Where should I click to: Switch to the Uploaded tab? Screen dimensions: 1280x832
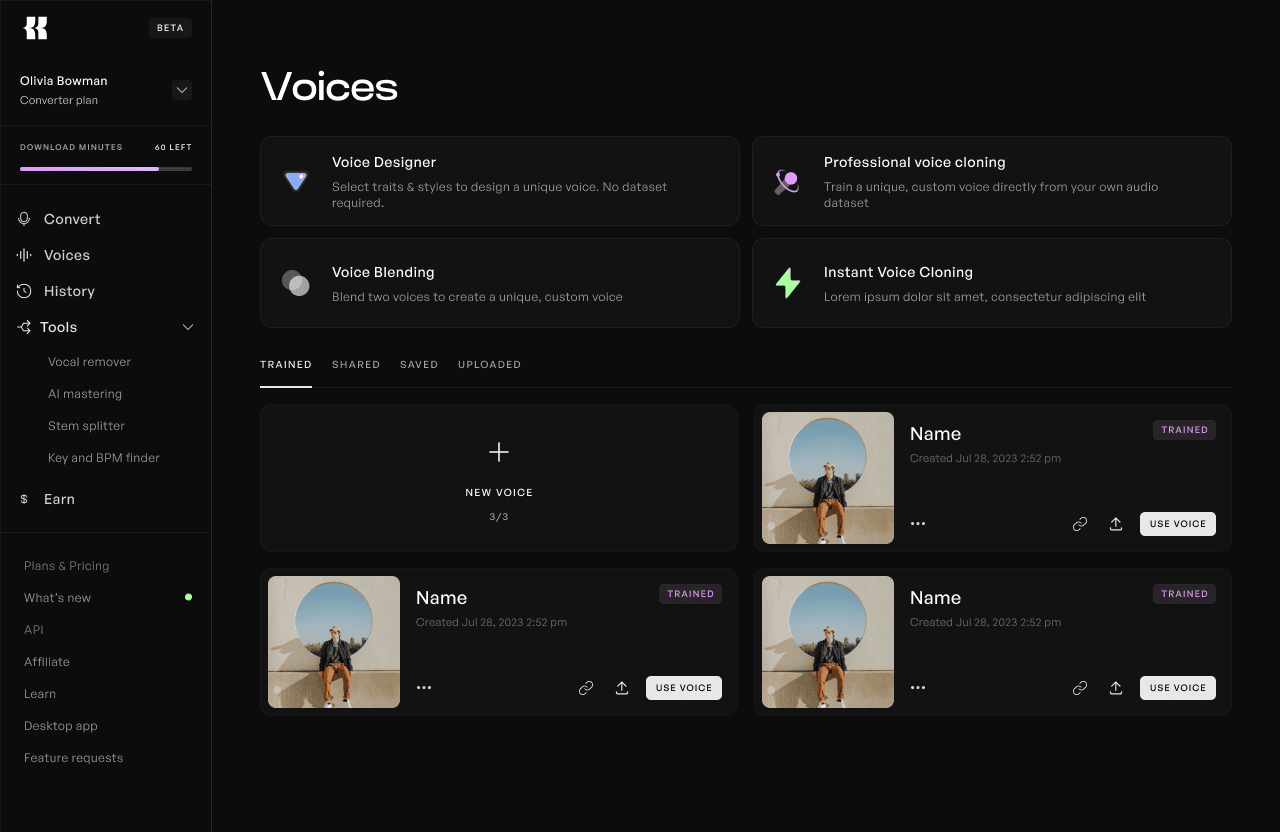click(x=489, y=365)
